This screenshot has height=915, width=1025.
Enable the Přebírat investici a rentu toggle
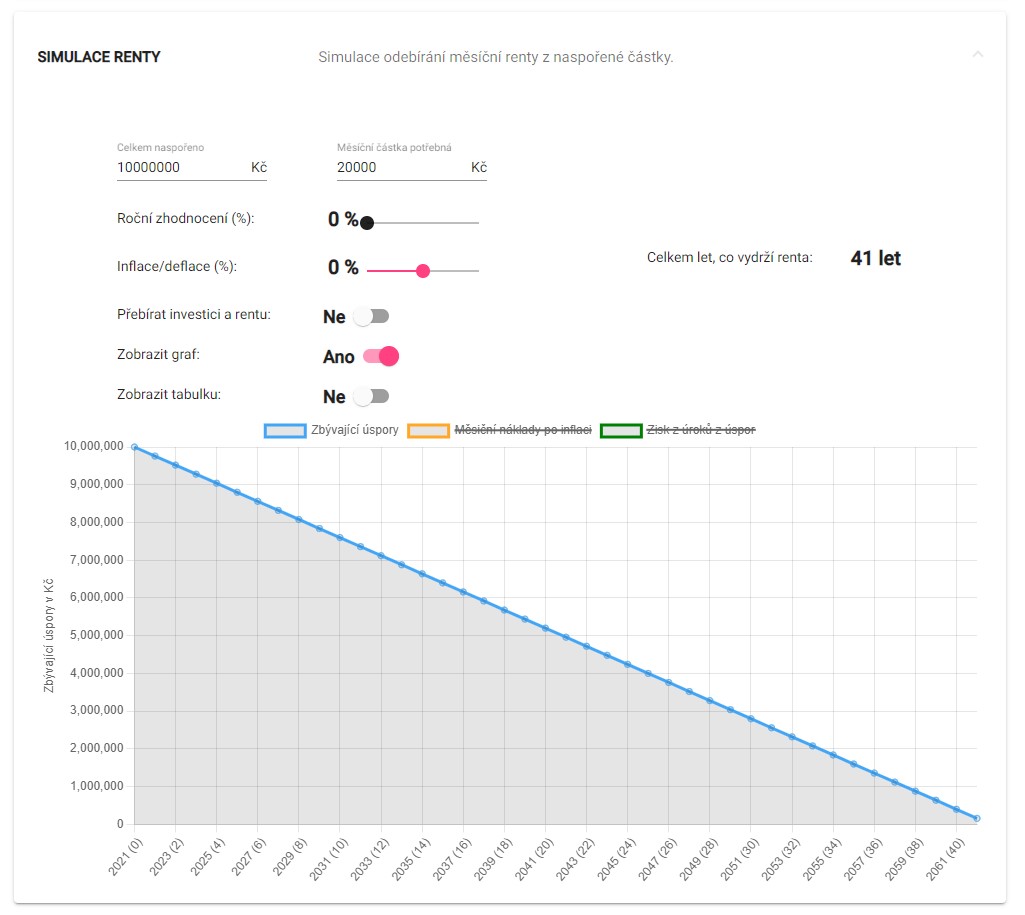pyautogui.click(x=371, y=316)
